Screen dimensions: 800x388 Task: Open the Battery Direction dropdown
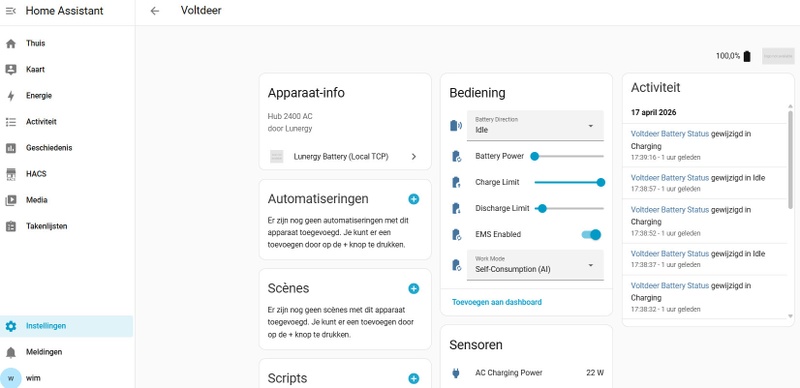535,126
